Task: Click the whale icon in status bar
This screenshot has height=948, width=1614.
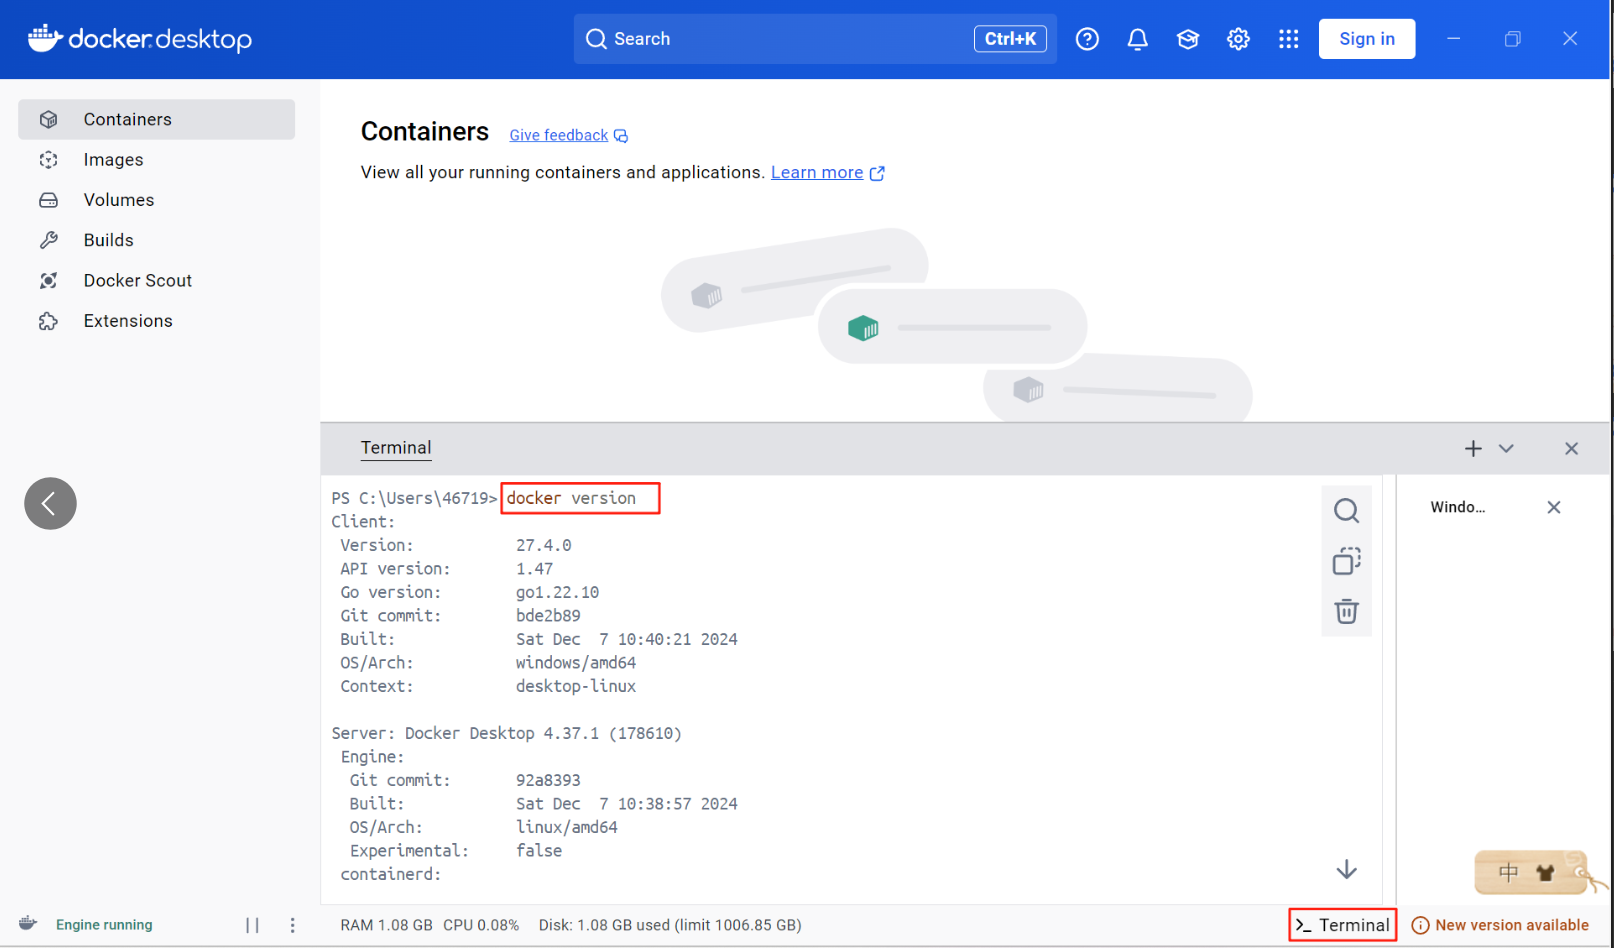Action: (28, 924)
